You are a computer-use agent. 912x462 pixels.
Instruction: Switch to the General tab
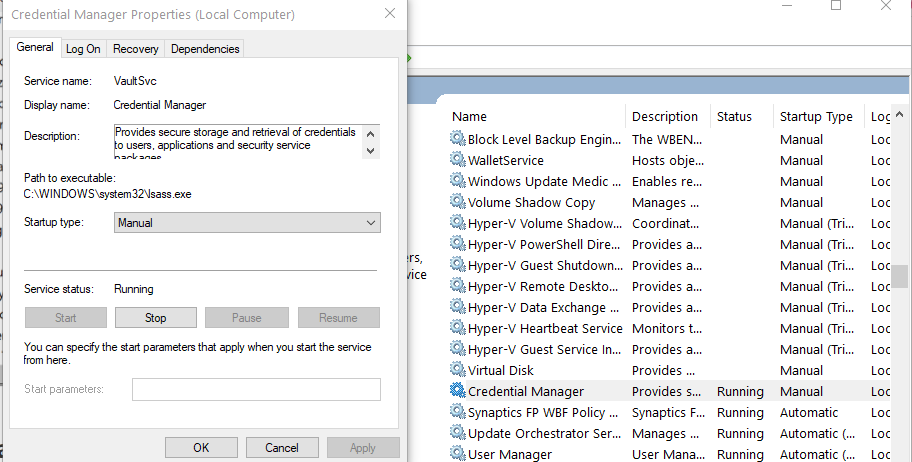(x=35, y=47)
